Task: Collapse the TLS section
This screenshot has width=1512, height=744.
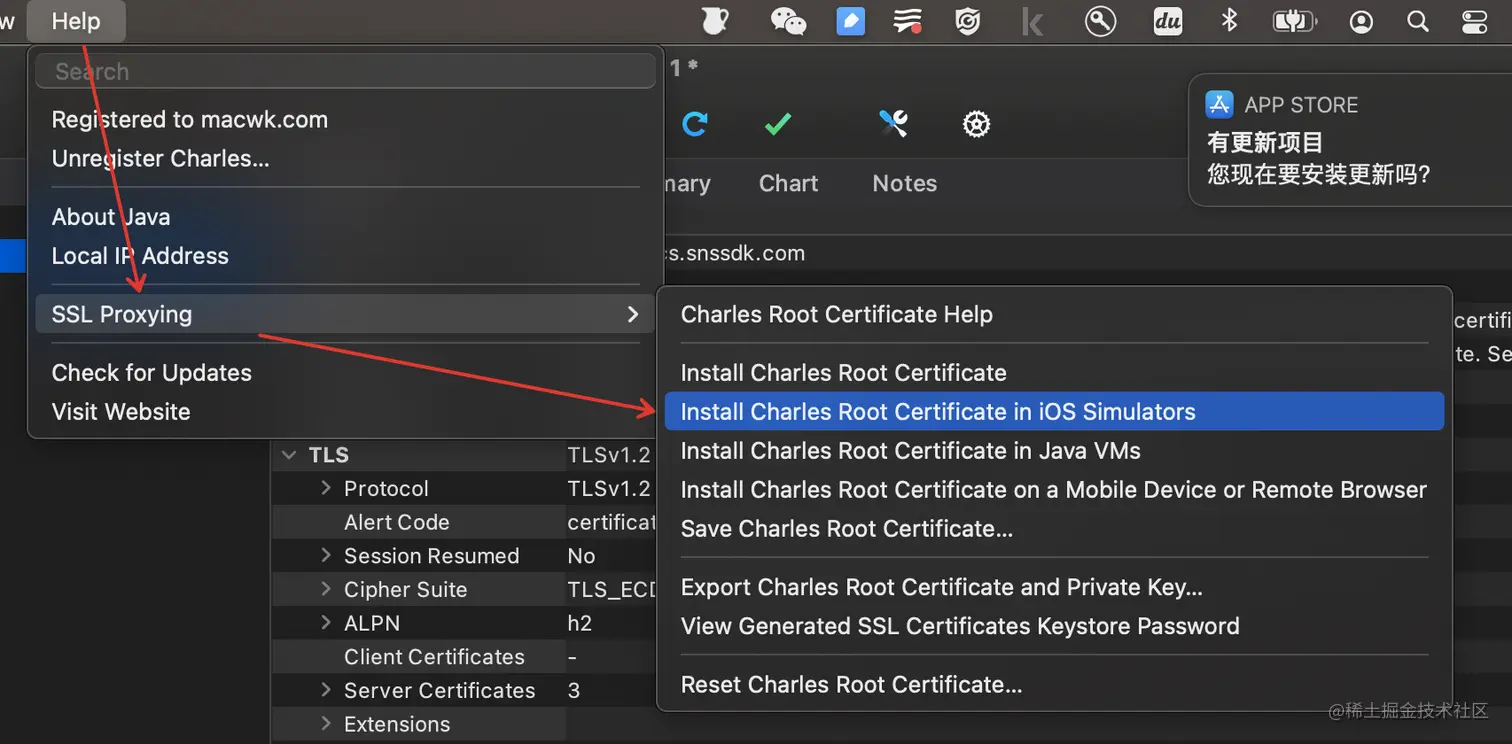Action: (290, 455)
